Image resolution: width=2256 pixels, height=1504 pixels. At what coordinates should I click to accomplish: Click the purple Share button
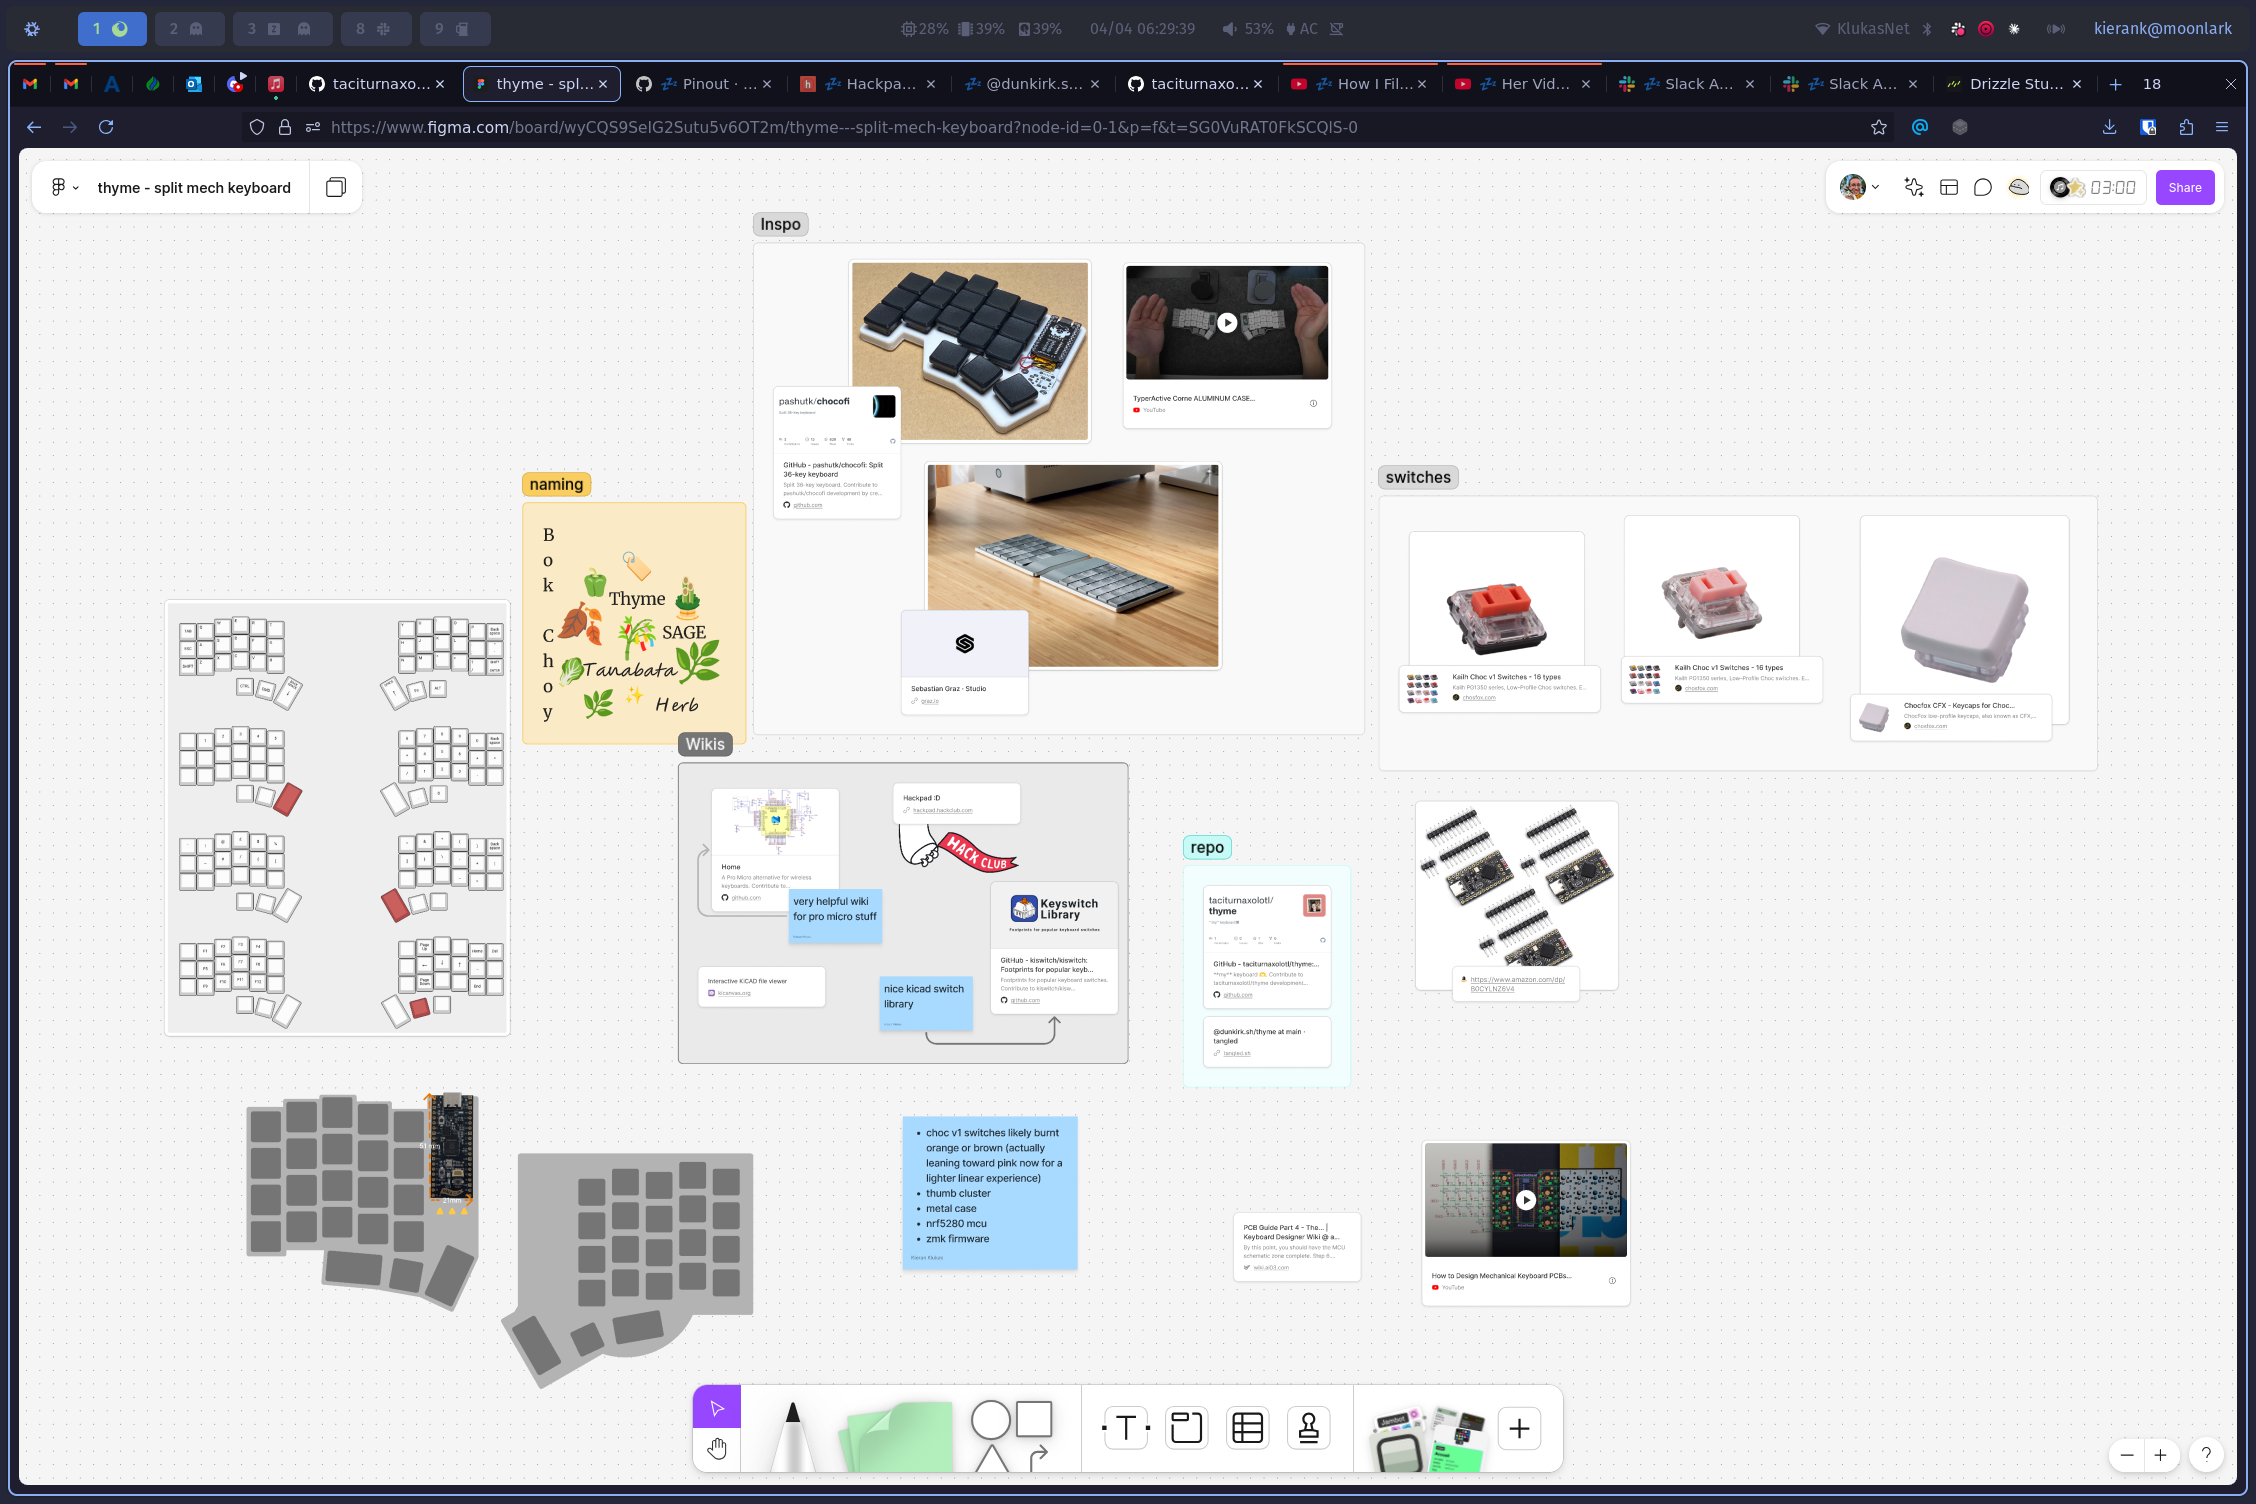[x=2185, y=187]
